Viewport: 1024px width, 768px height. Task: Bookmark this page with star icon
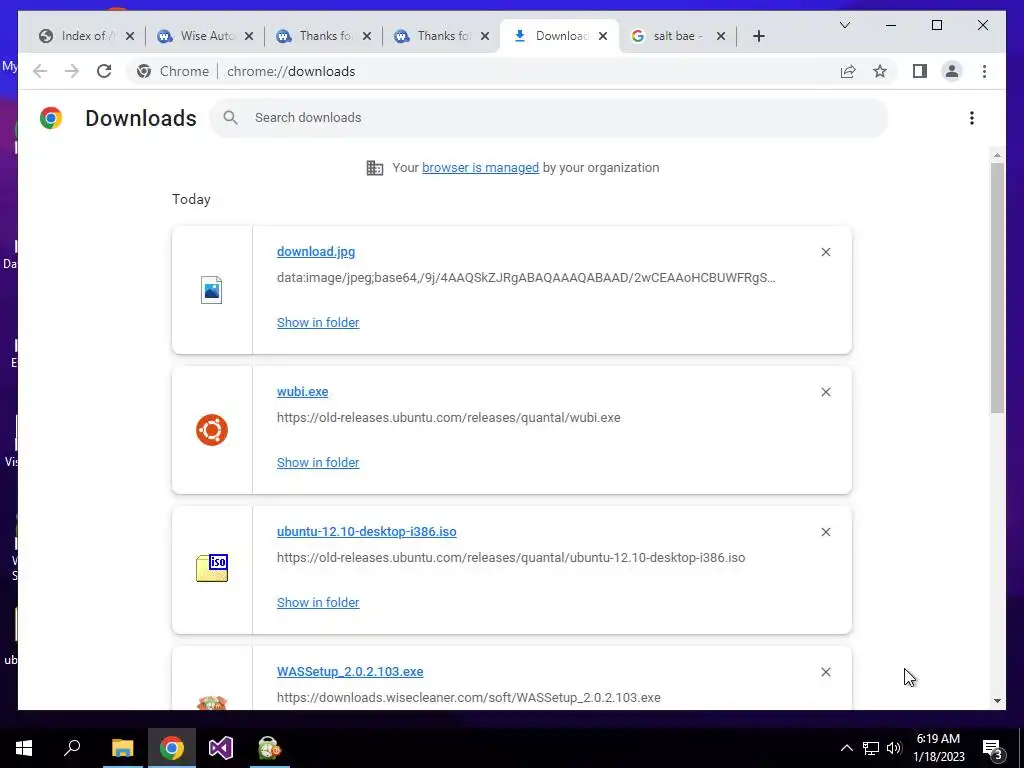click(x=880, y=71)
